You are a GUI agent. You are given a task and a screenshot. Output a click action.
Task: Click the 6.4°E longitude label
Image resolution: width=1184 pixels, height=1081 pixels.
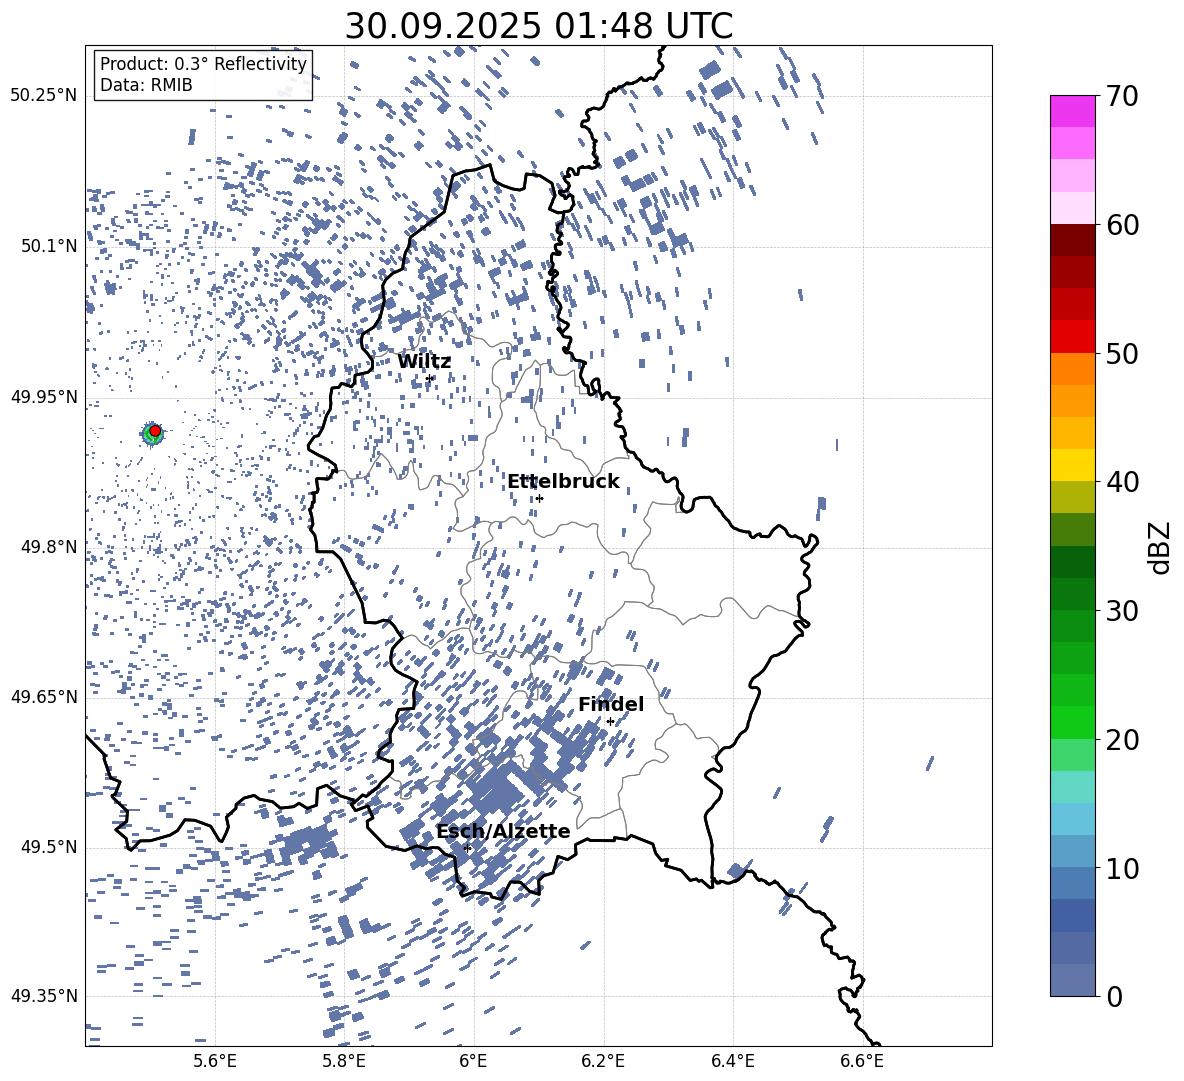(732, 1061)
